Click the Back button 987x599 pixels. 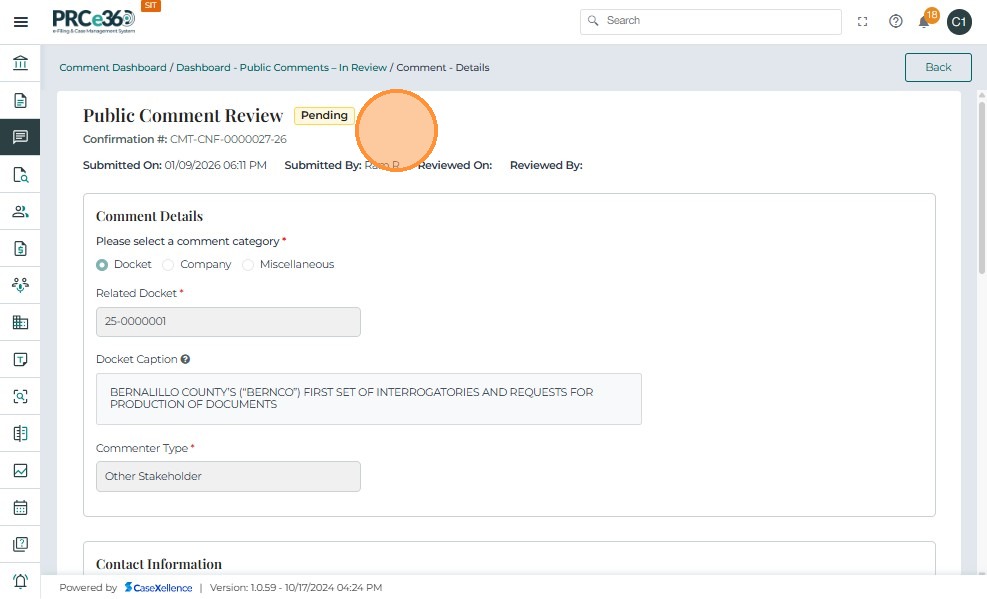point(938,67)
